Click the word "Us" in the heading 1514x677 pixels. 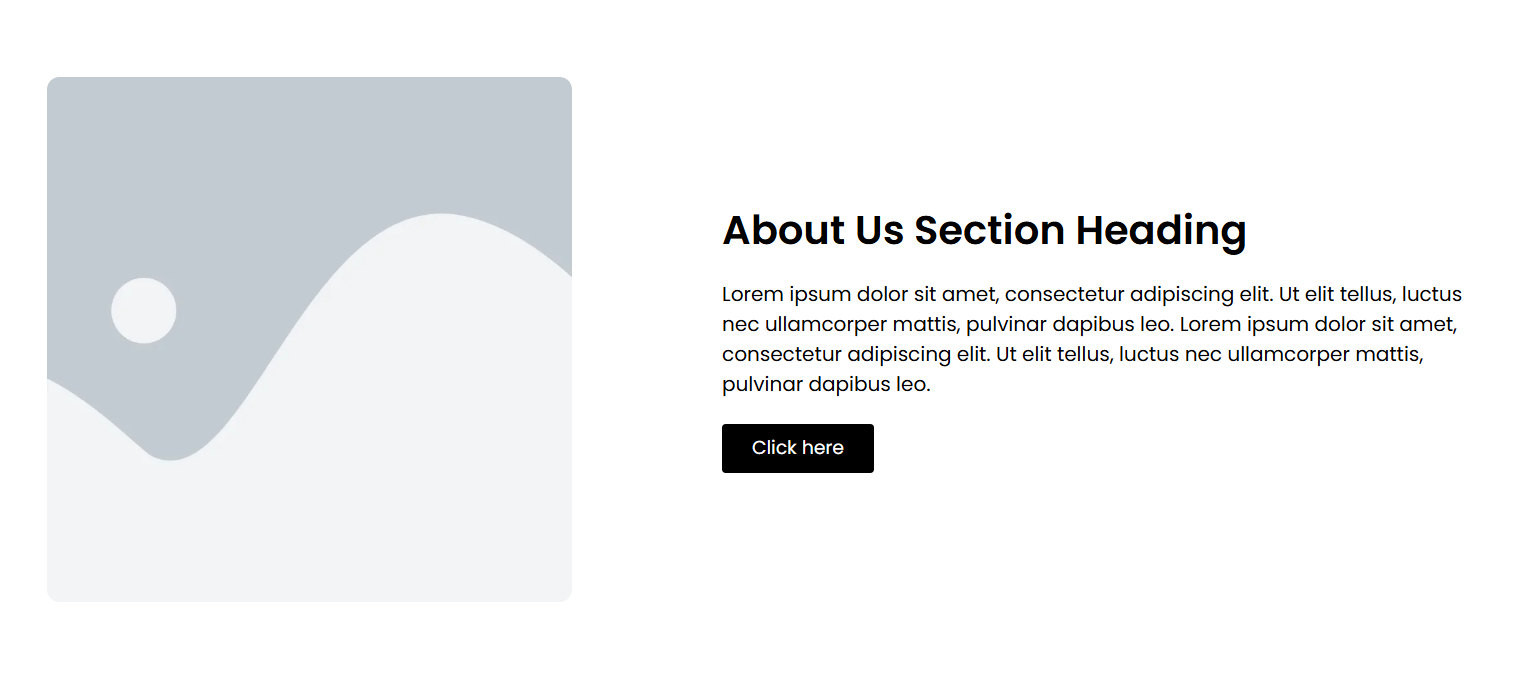[879, 230]
